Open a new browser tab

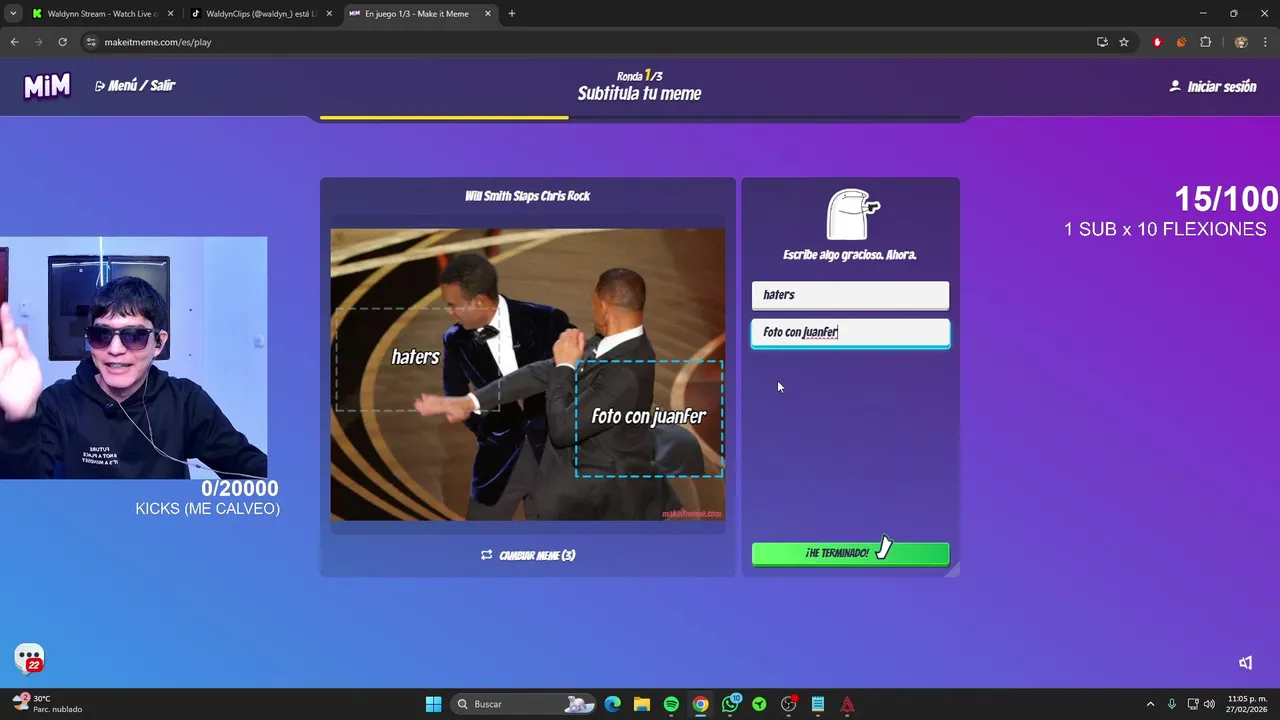point(511,14)
